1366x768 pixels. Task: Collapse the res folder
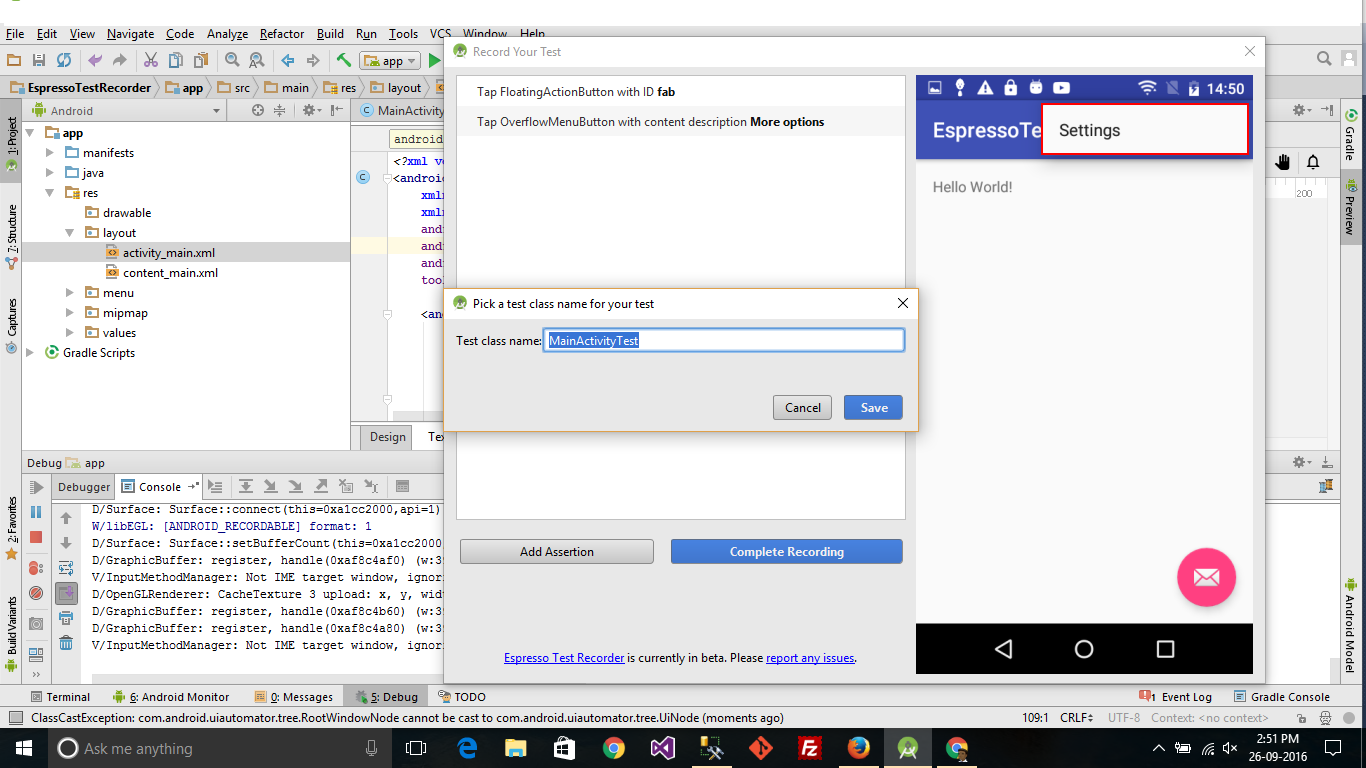50,193
